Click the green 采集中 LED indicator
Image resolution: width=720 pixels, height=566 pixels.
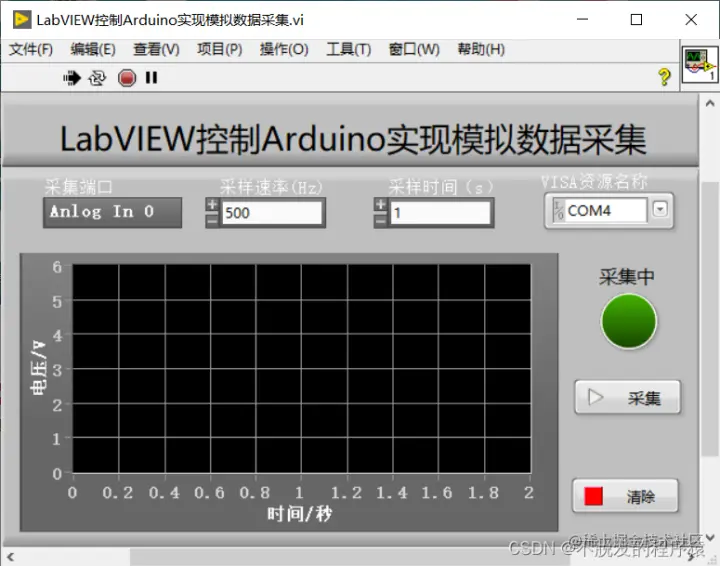tap(628, 322)
